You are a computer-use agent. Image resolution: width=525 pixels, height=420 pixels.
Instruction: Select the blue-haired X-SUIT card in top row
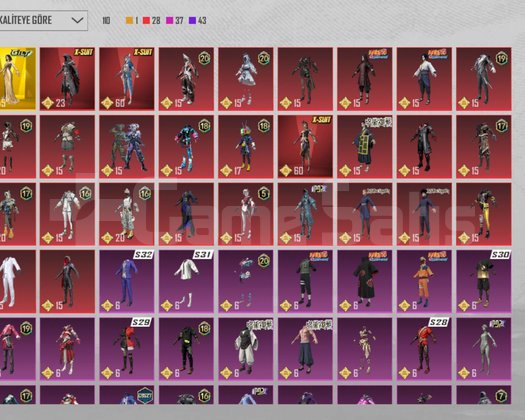[x=127, y=79]
